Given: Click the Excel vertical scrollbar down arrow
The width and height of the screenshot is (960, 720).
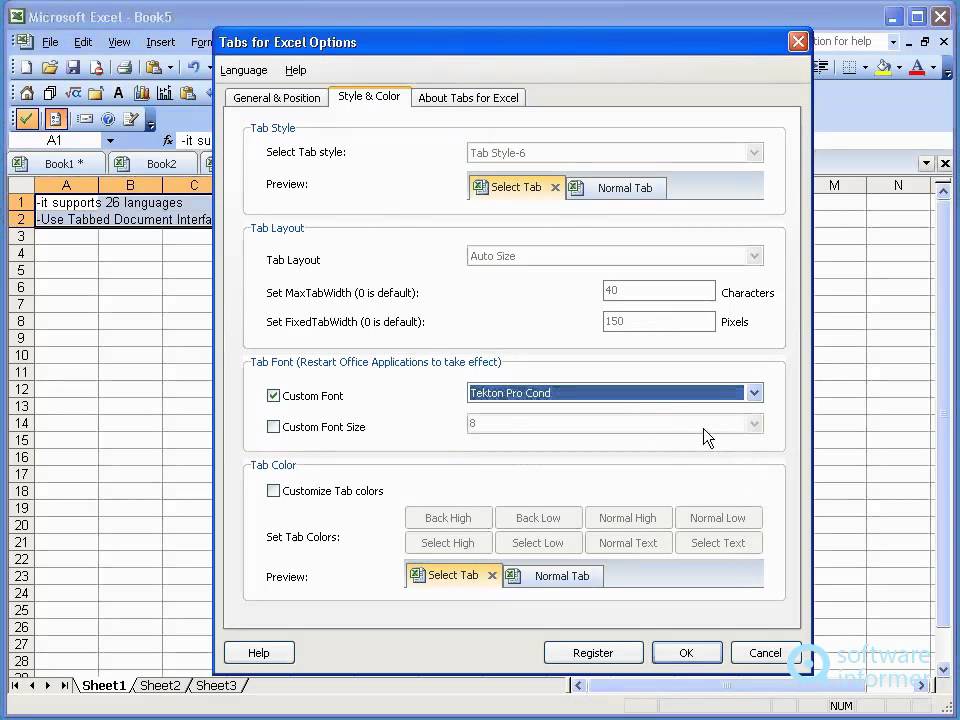Looking at the screenshot, I should pos(943,669).
